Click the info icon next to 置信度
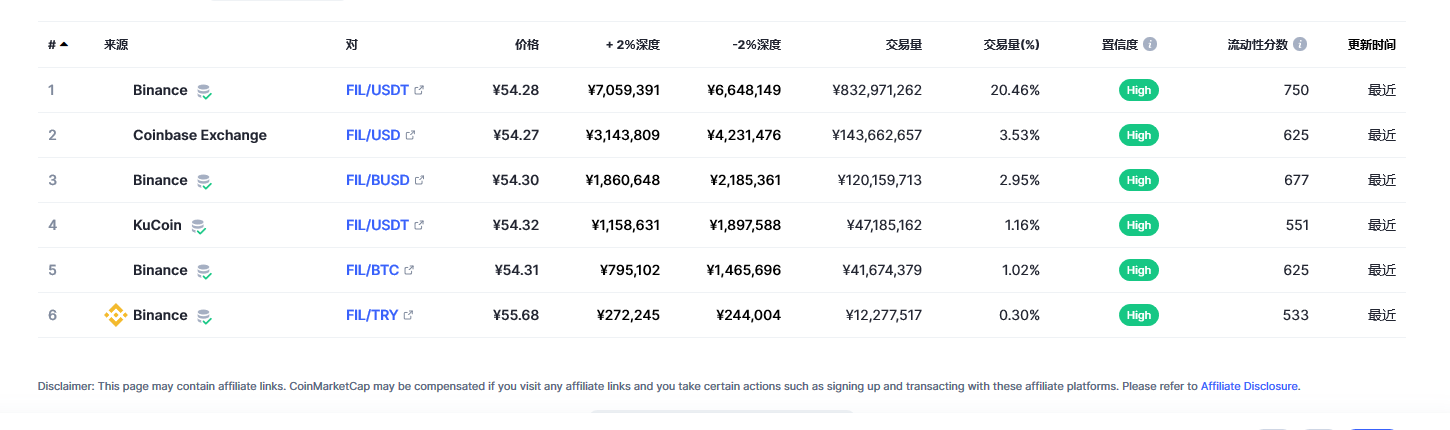Screen dimensions: 1450x430 click(x=1150, y=45)
